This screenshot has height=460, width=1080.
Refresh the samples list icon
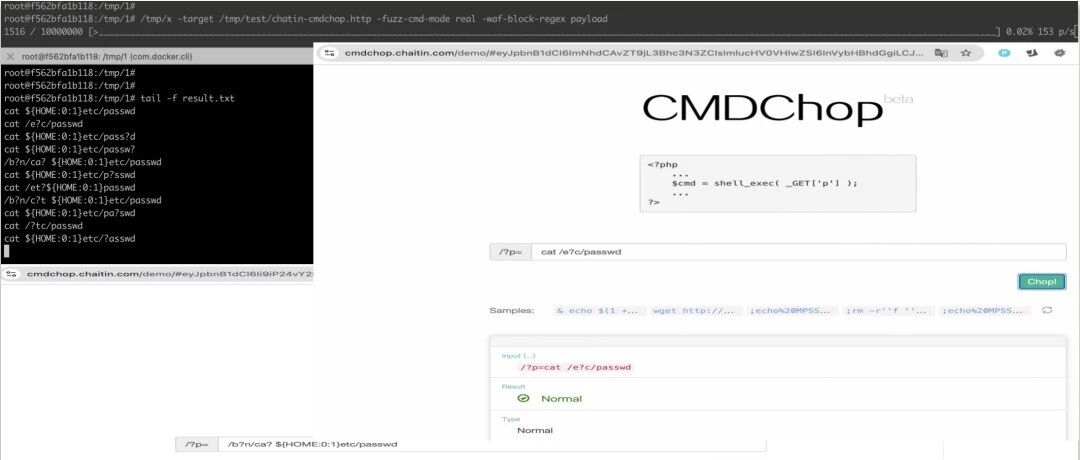(x=1047, y=311)
